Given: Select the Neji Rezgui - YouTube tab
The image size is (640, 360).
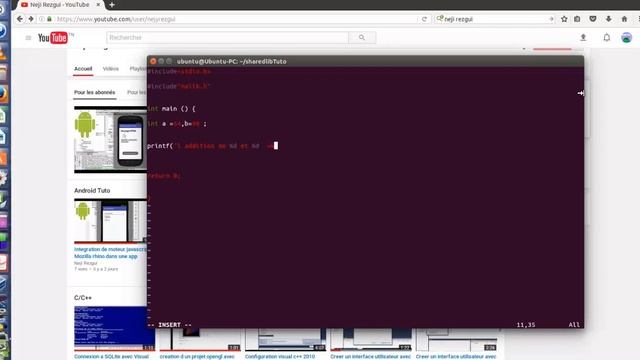Looking at the screenshot, I should [59, 4].
